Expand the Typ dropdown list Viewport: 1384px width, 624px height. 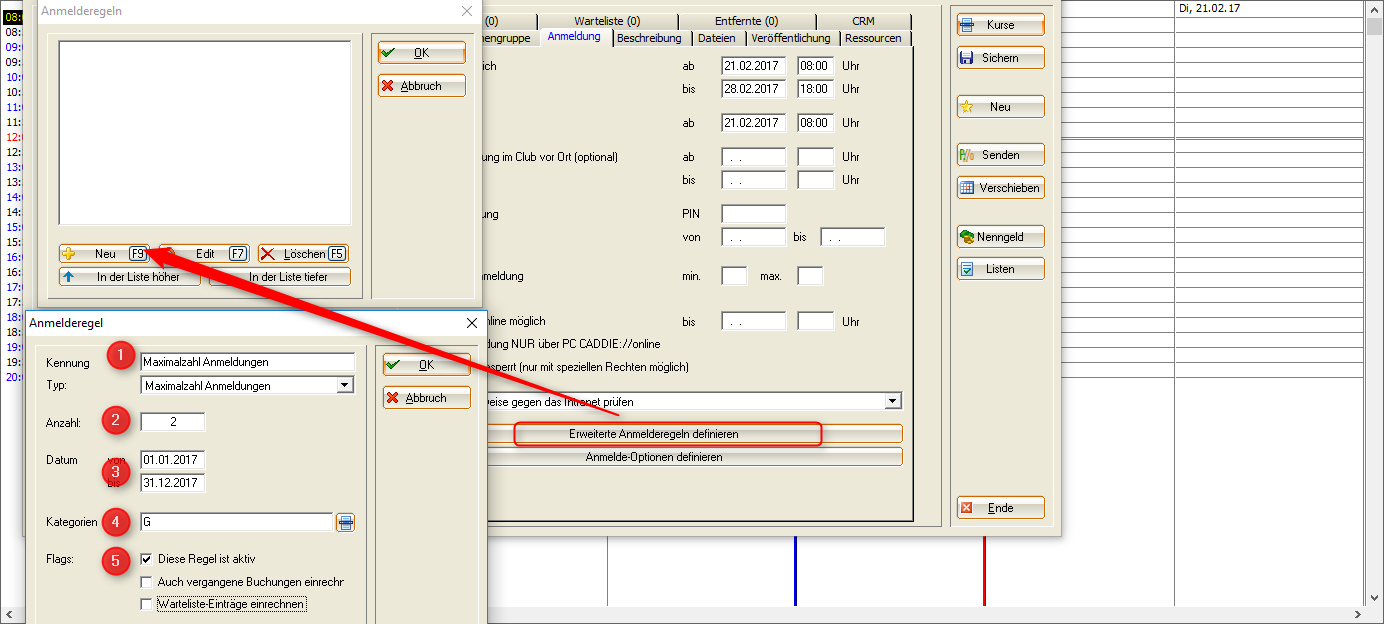pyautogui.click(x=345, y=386)
